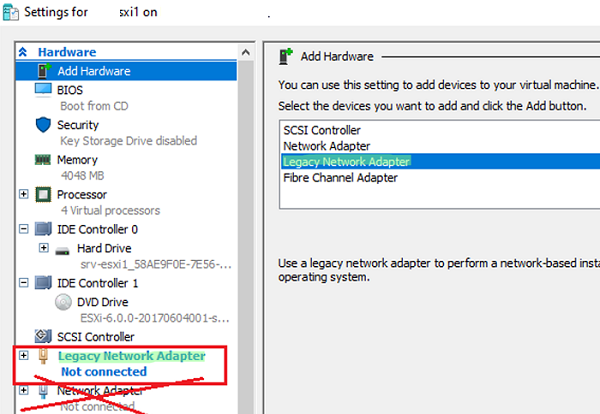
Task: Choose Network Adapter in the device list
Action: click(x=326, y=146)
